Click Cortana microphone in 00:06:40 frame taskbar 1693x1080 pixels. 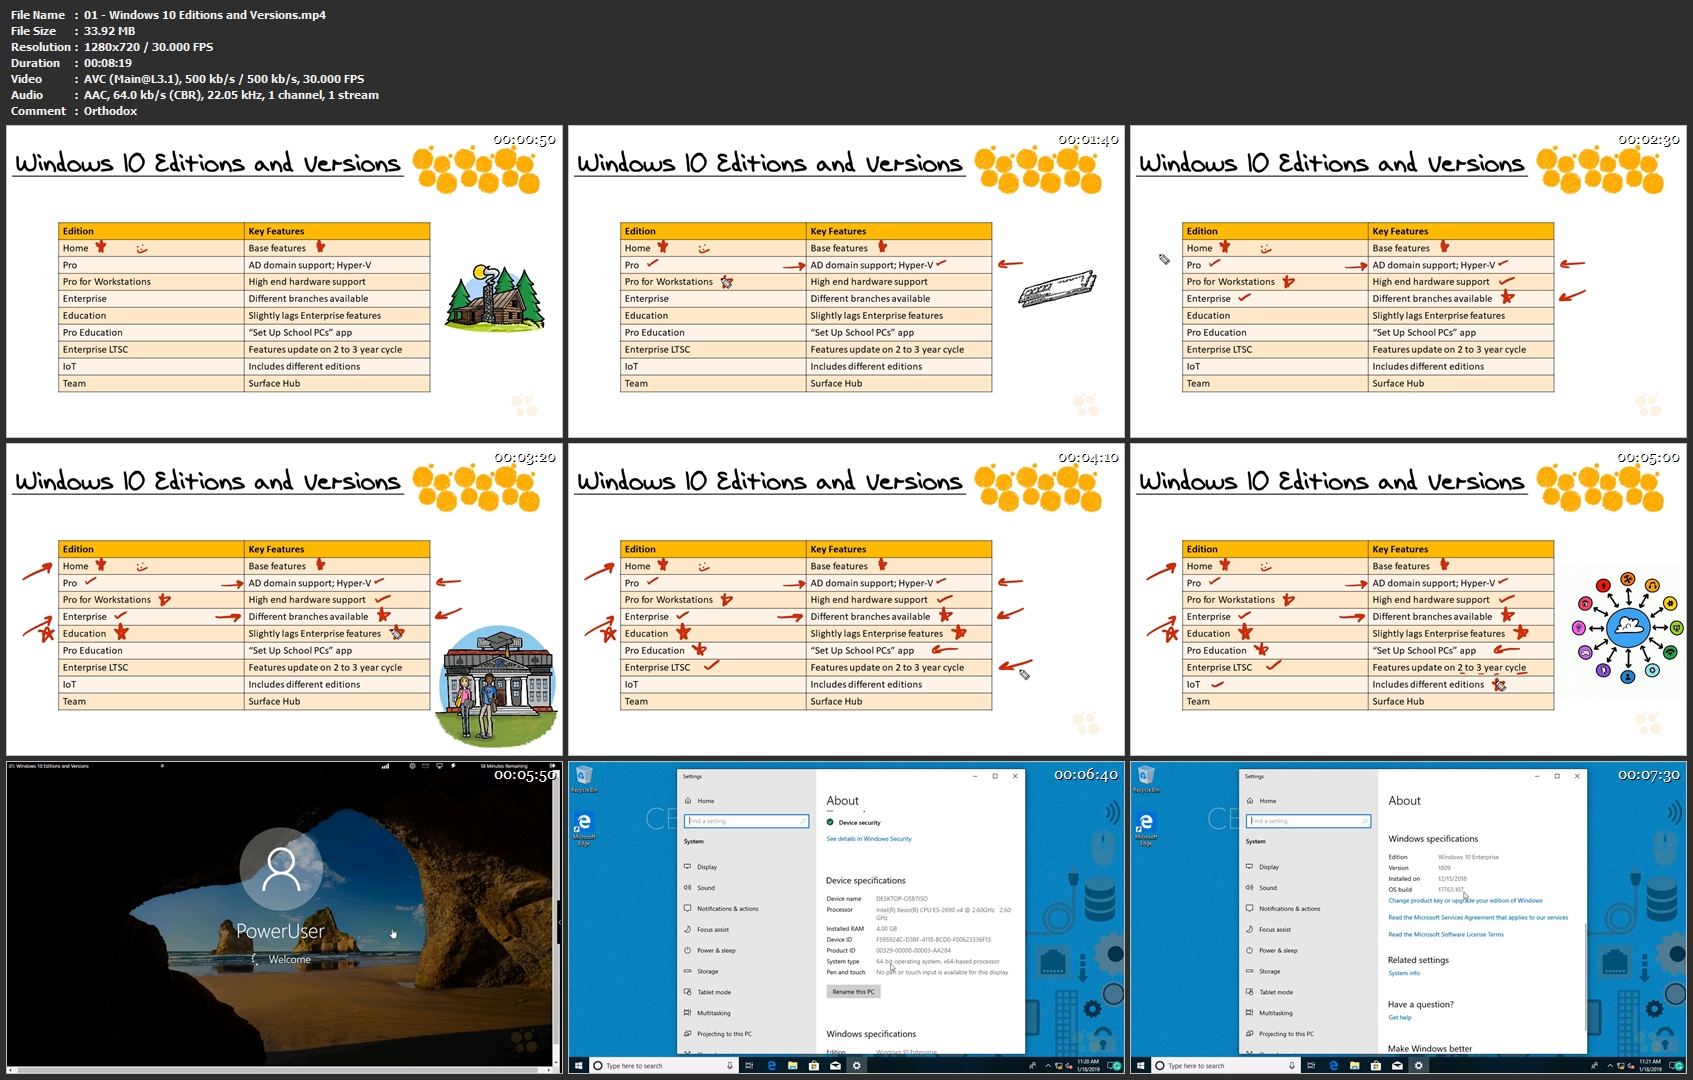click(730, 1066)
